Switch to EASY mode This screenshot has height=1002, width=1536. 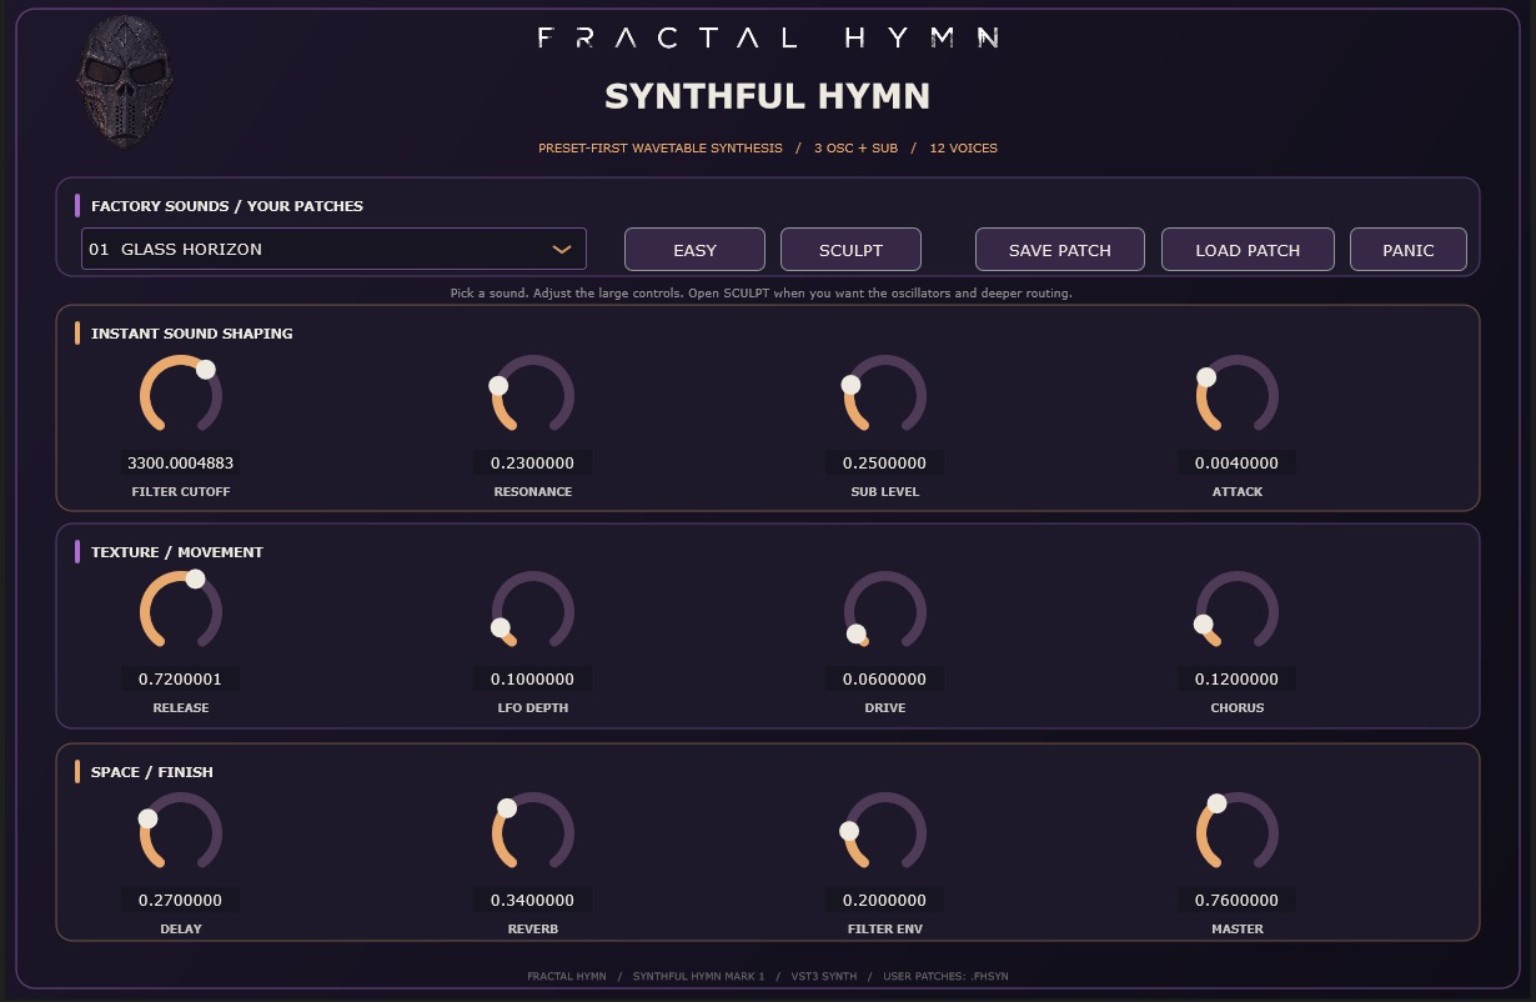695,250
